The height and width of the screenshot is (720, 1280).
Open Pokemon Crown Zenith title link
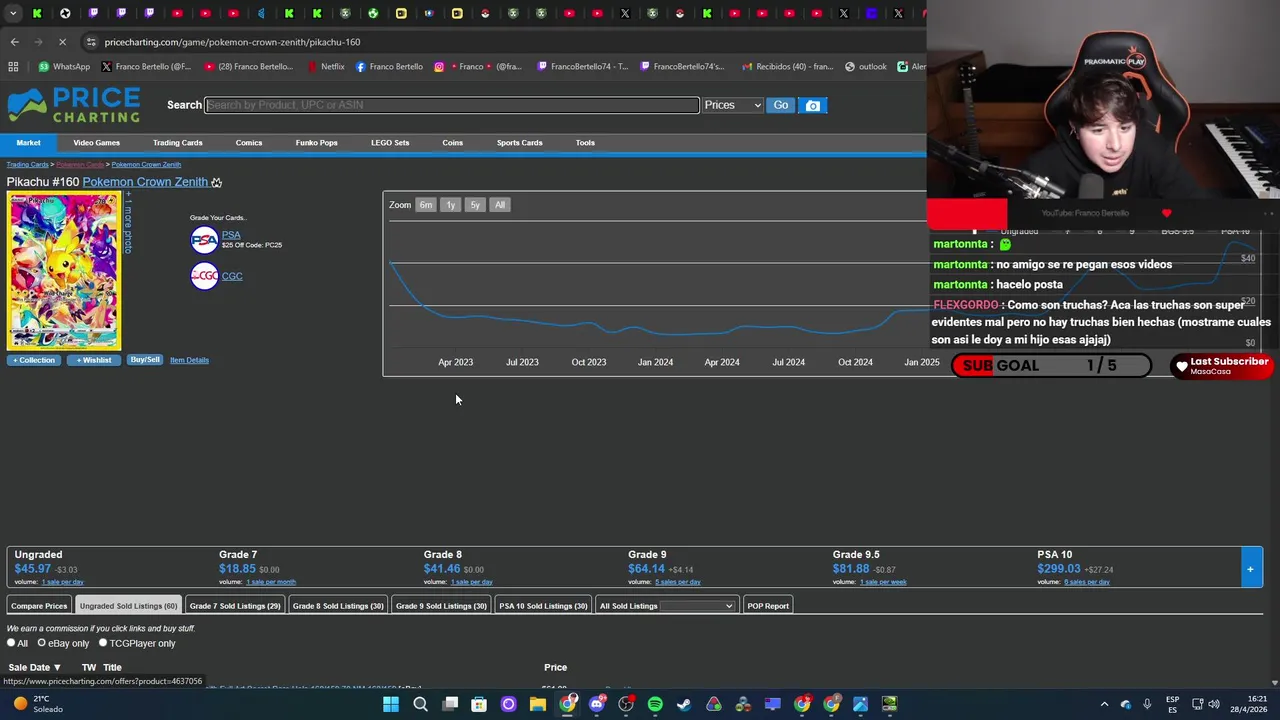[145, 182]
